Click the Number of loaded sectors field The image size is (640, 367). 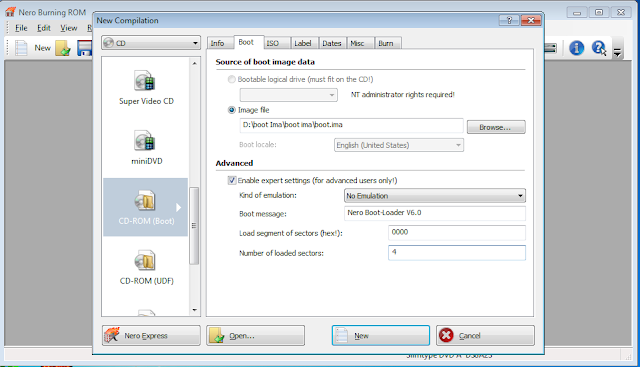(457, 252)
